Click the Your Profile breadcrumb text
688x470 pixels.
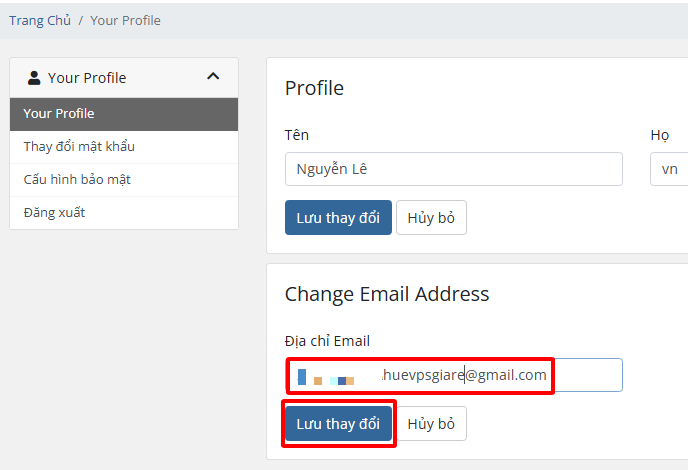click(x=125, y=21)
